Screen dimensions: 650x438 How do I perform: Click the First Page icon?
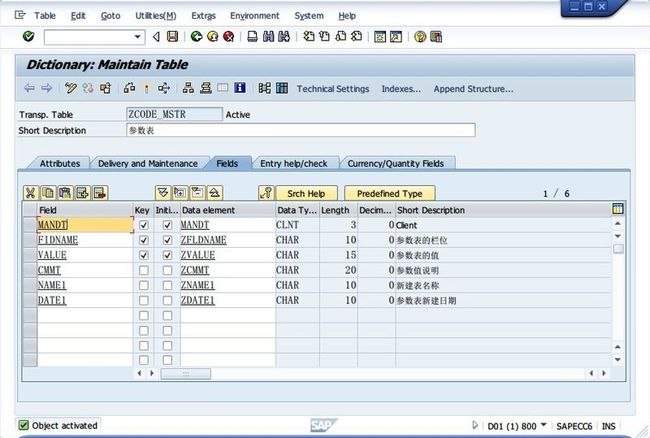(x=308, y=36)
